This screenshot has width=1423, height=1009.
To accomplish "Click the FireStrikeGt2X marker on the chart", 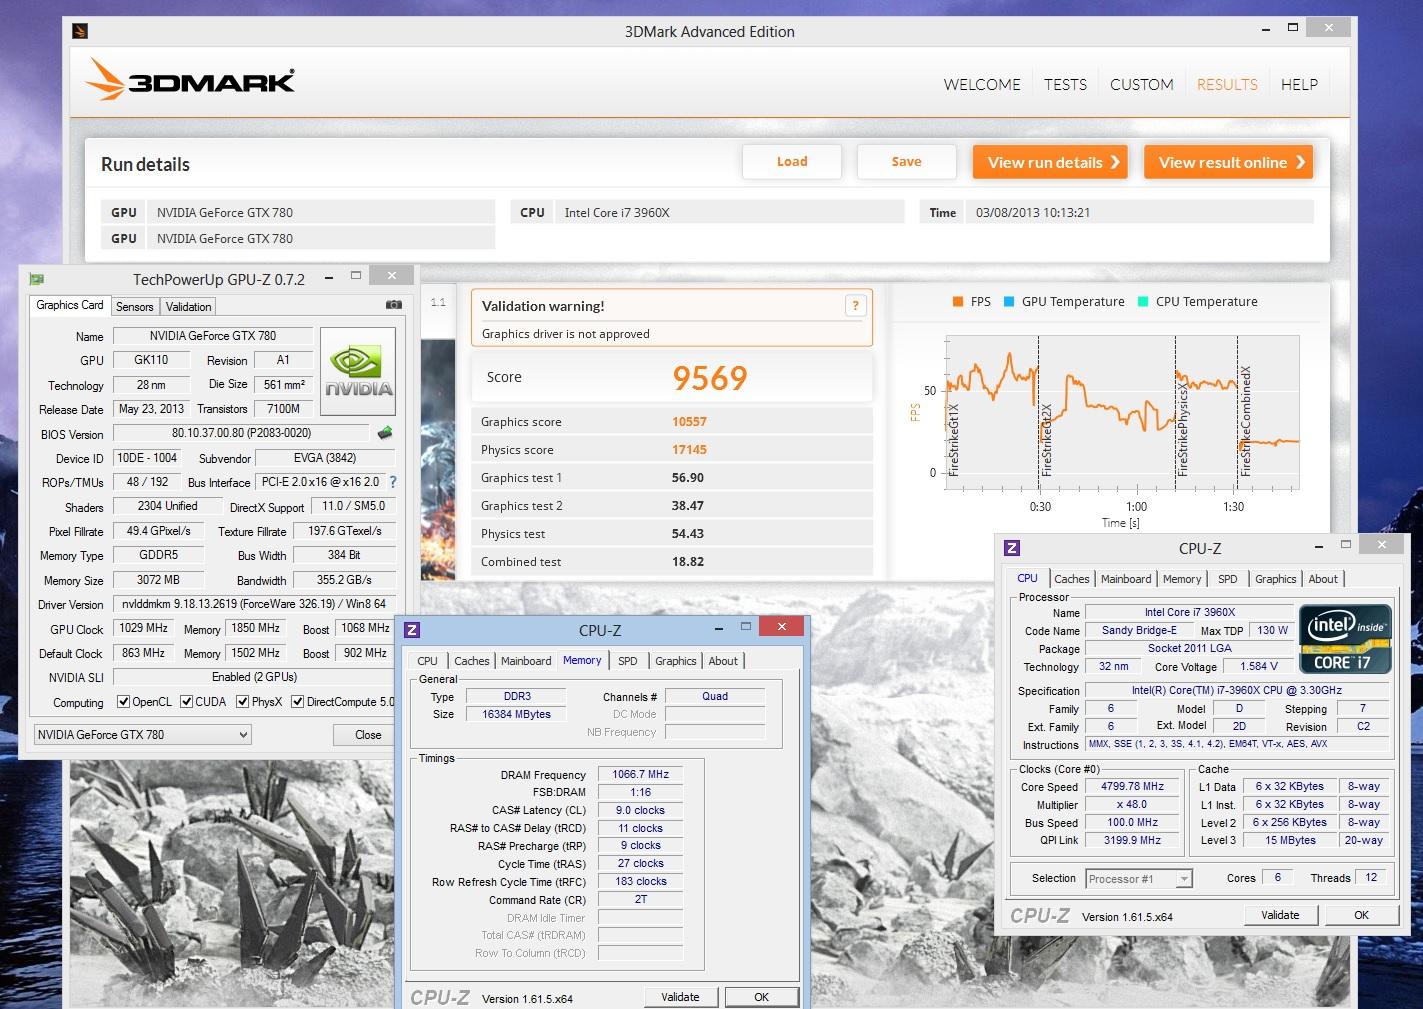I will [x=1047, y=440].
